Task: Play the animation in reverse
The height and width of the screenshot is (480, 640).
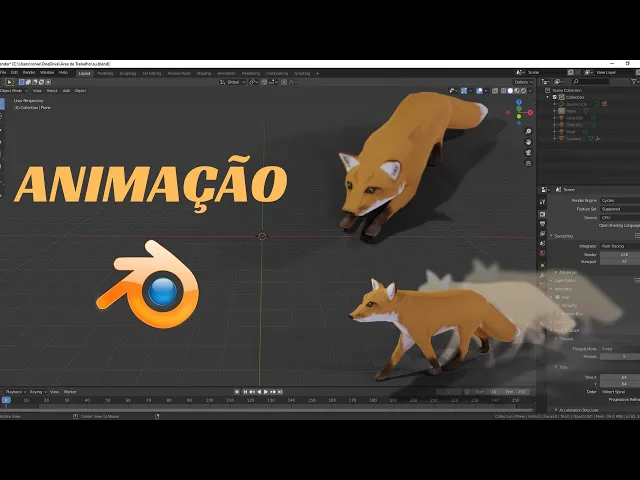Action: coord(259,391)
